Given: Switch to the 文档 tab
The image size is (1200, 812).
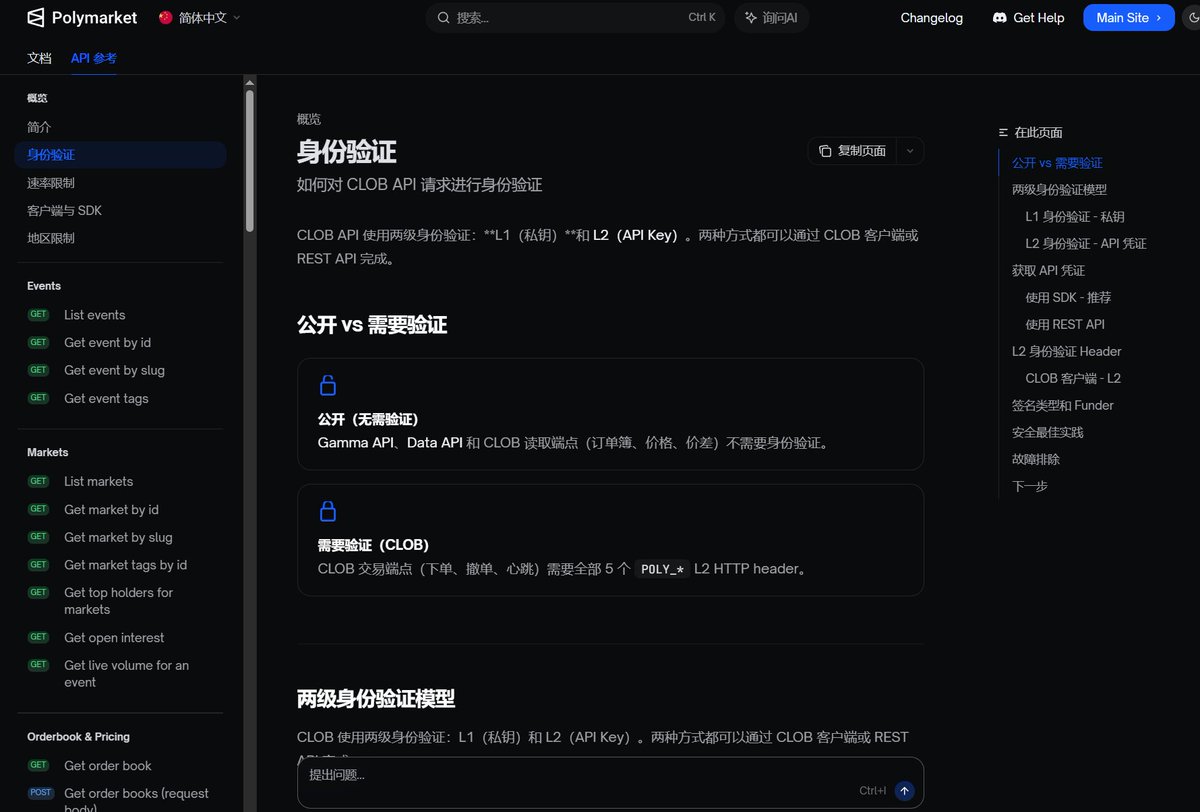Looking at the screenshot, I should [x=39, y=58].
